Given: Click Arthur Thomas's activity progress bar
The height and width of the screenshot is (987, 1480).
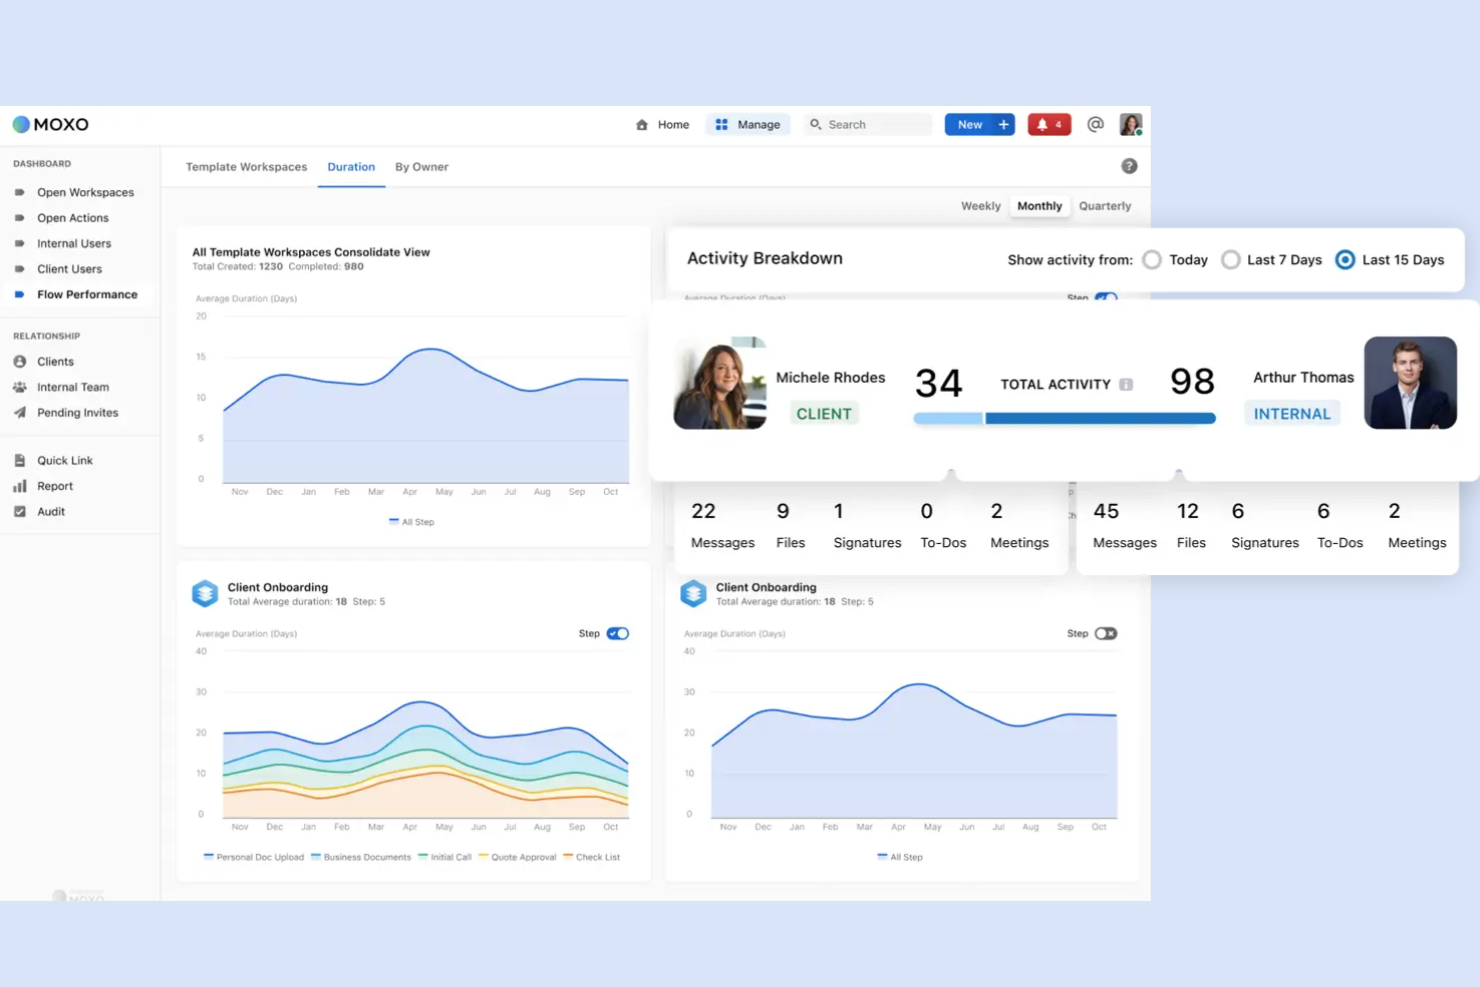Looking at the screenshot, I should click(x=1100, y=418).
